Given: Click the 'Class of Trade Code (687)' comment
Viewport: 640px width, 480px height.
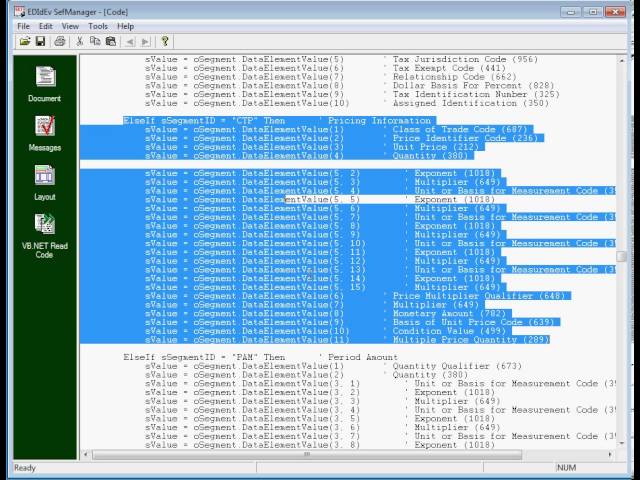Looking at the screenshot, I should coord(460,129).
